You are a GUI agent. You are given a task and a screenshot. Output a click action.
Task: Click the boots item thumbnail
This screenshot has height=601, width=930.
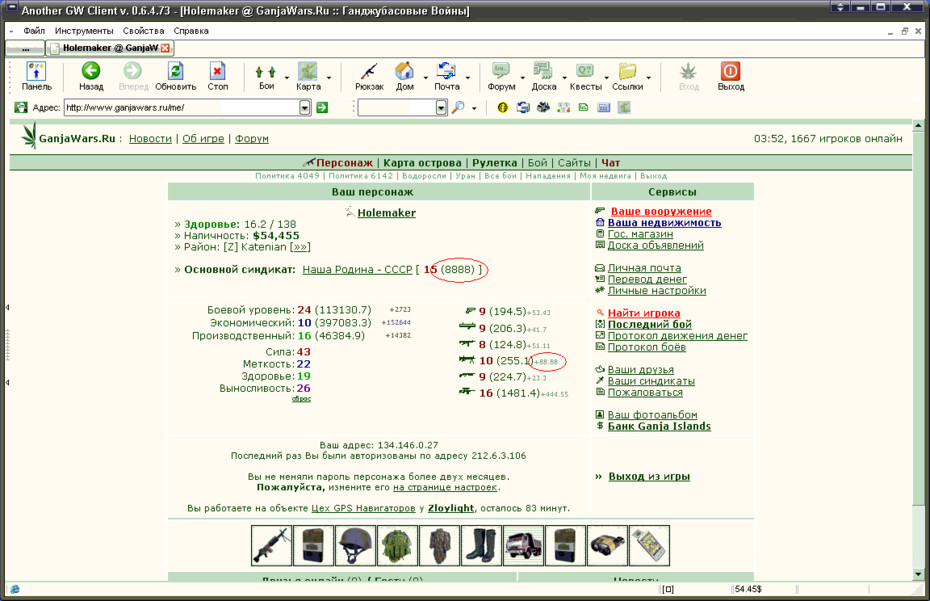point(481,545)
